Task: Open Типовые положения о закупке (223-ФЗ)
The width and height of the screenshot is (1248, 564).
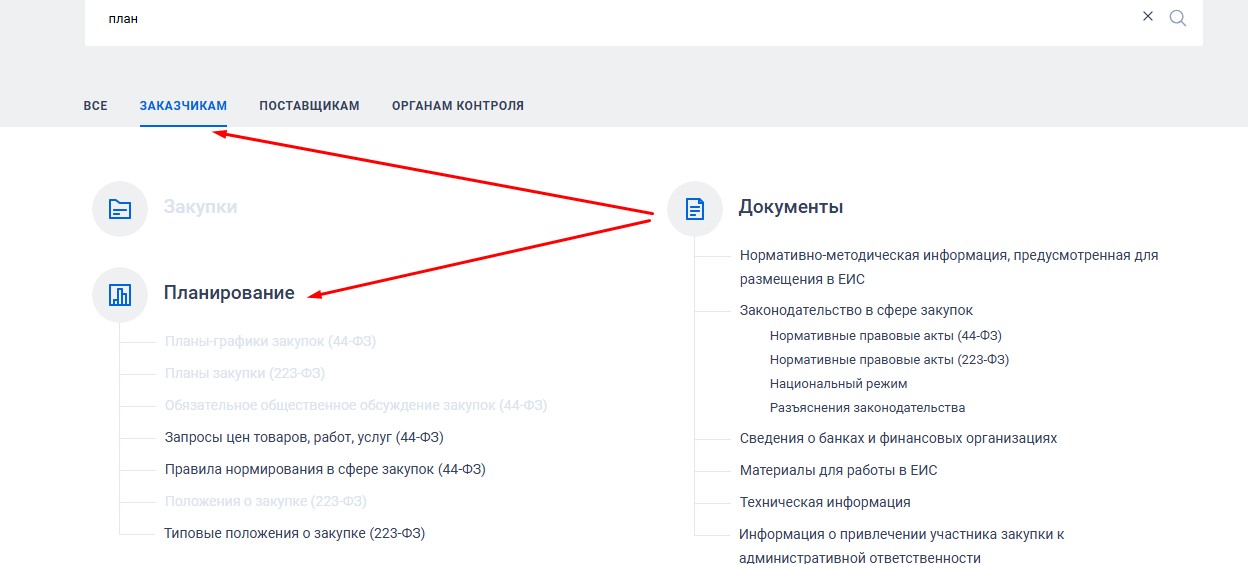Action: point(294,533)
